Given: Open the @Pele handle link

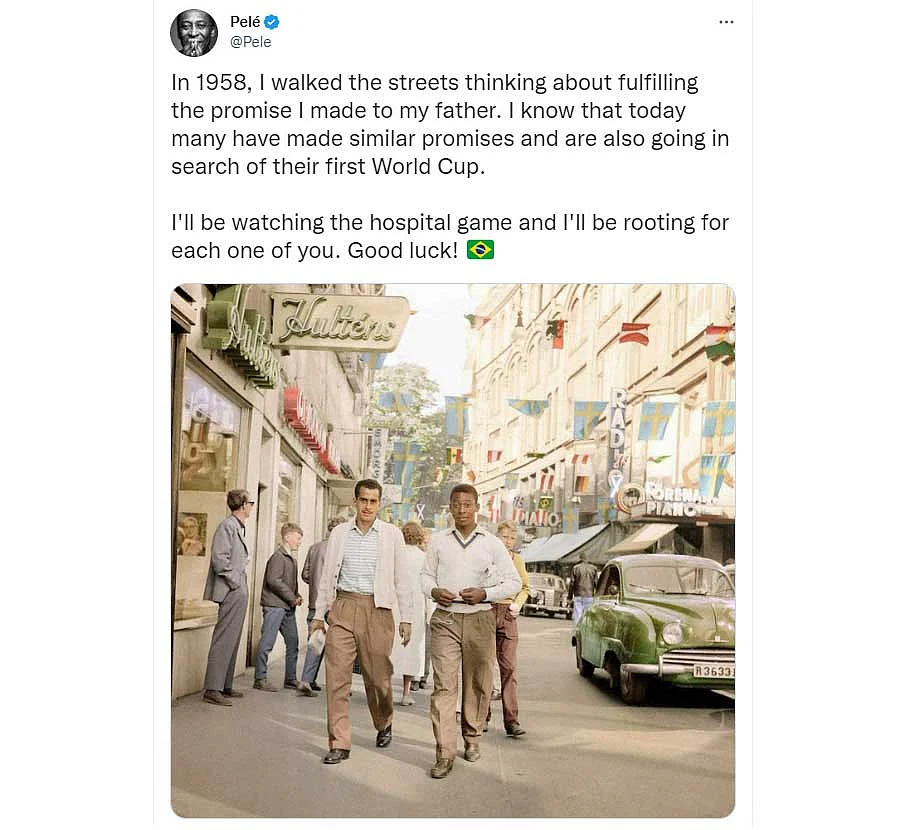Looking at the screenshot, I should [x=250, y=42].
